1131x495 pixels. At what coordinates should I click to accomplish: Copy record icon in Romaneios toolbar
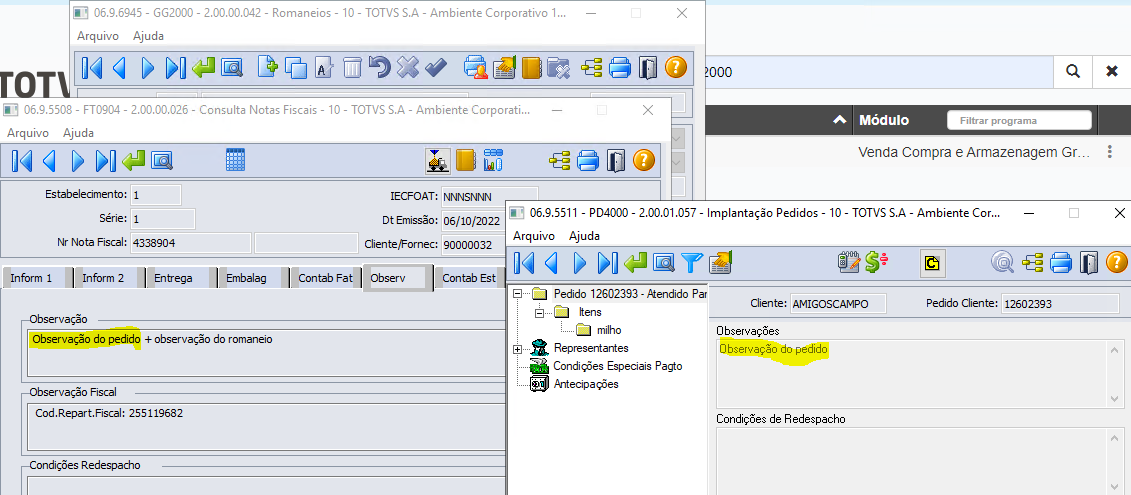(x=296, y=68)
